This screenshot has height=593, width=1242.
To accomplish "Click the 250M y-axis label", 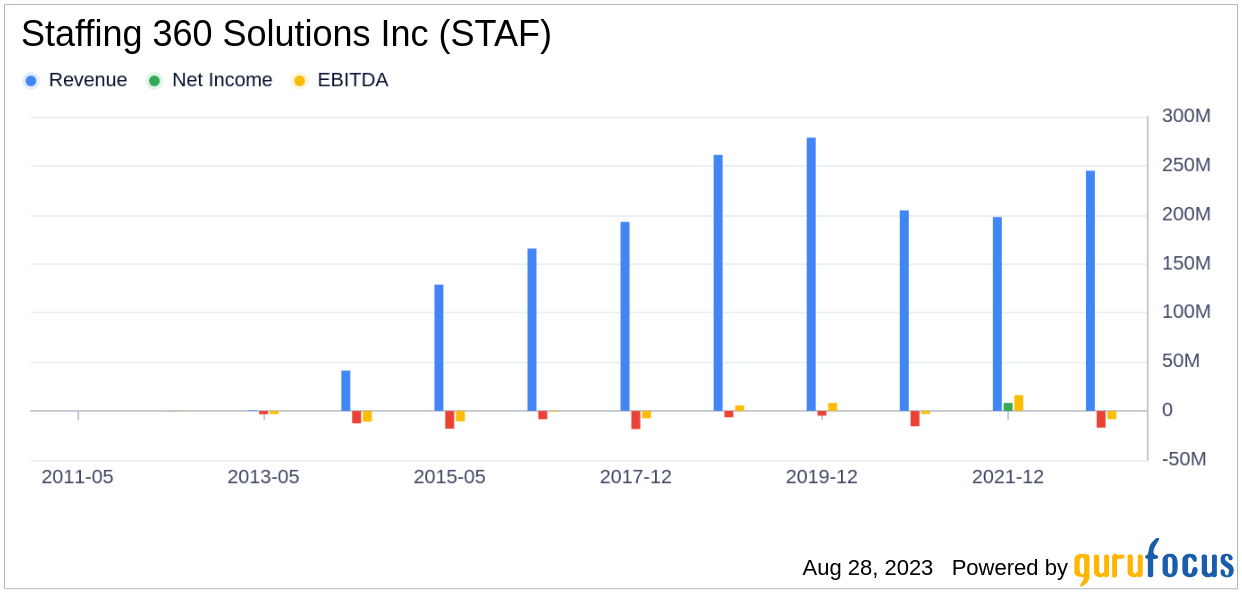I will pyautogui.click(x=1186, y=166).
